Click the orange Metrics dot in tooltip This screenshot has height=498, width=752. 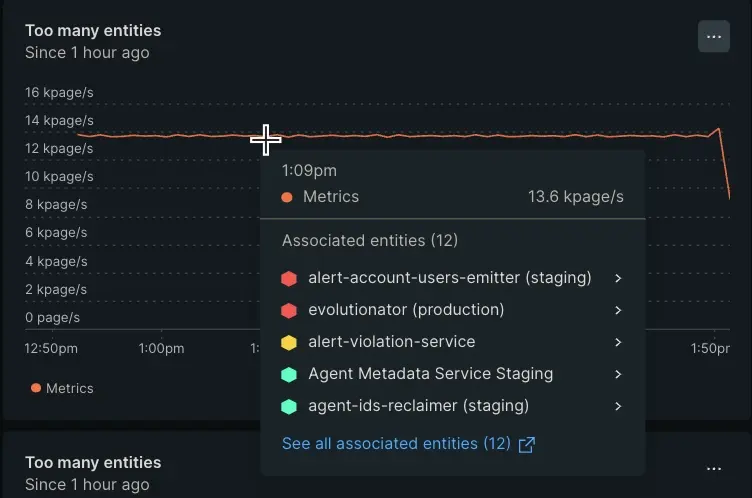click(x=287, y=197)
